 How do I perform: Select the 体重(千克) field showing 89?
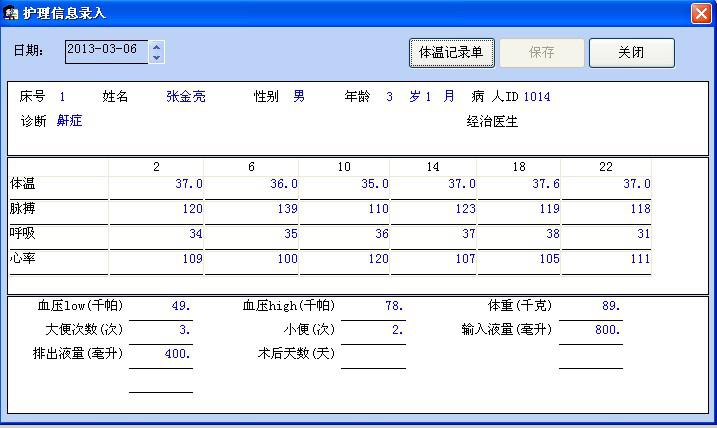tap(590, 307)
